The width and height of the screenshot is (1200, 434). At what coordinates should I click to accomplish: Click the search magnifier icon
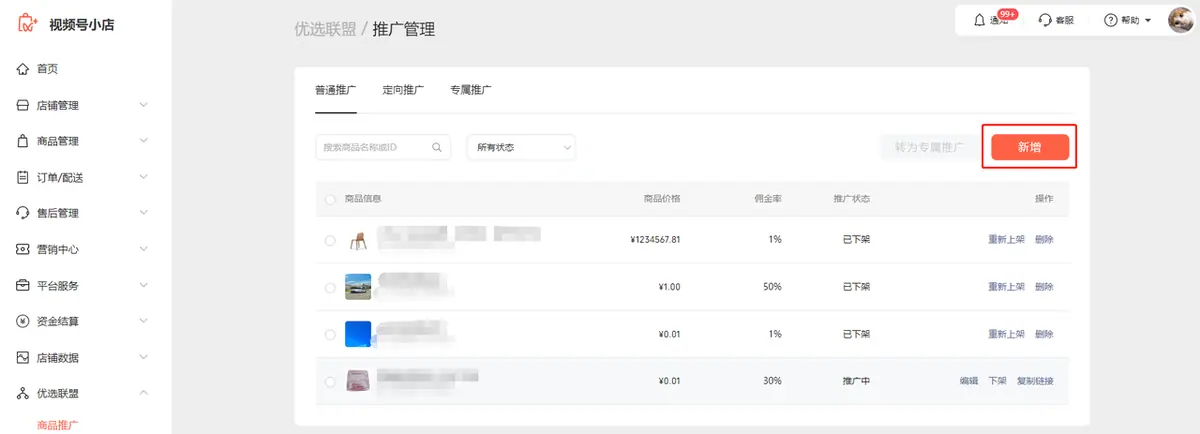click(437, 147)
